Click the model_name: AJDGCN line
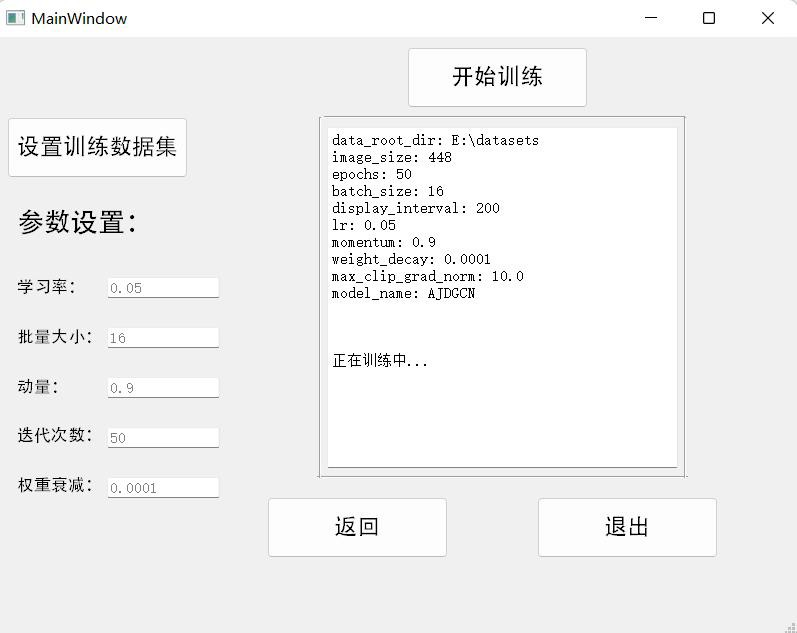 403,293
